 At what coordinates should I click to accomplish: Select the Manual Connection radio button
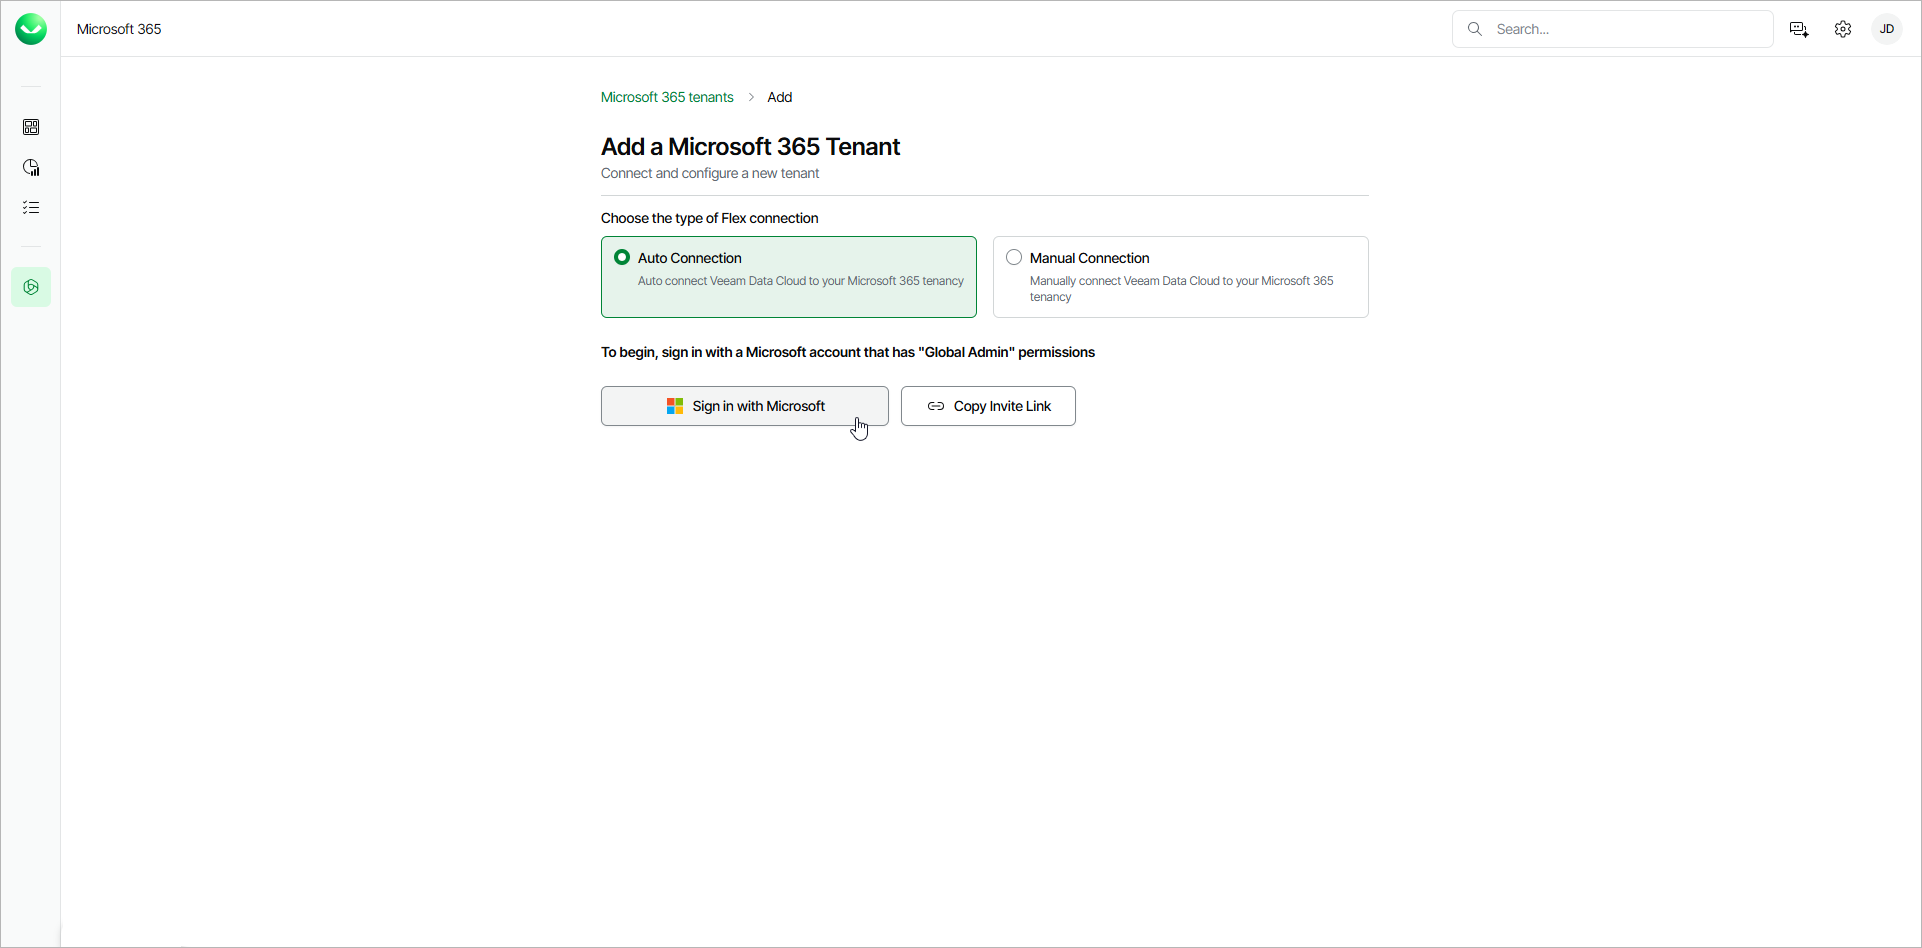[1014, 258]
